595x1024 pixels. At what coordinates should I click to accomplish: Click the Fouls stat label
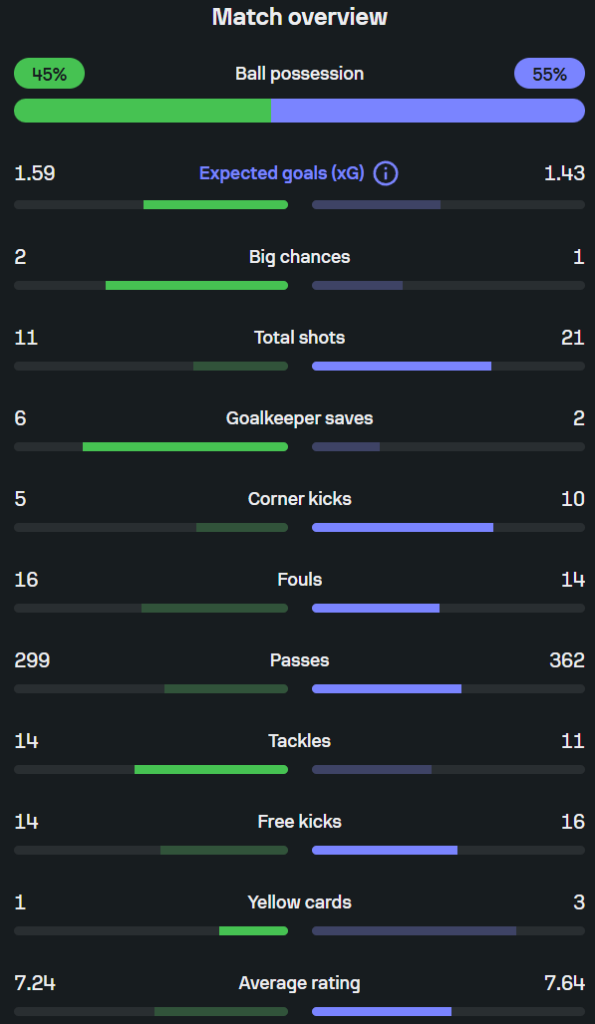(299, 579)
